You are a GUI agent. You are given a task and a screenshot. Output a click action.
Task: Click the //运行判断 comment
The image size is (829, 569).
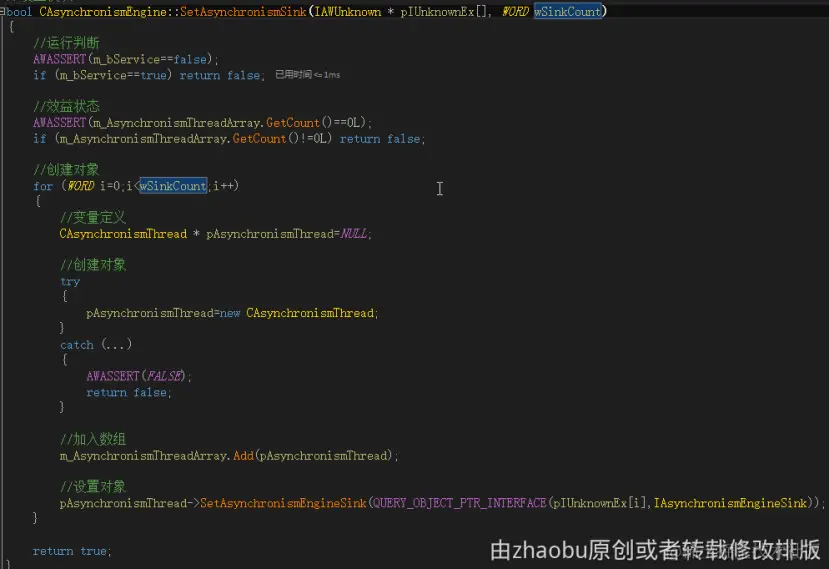click(66, 43)
